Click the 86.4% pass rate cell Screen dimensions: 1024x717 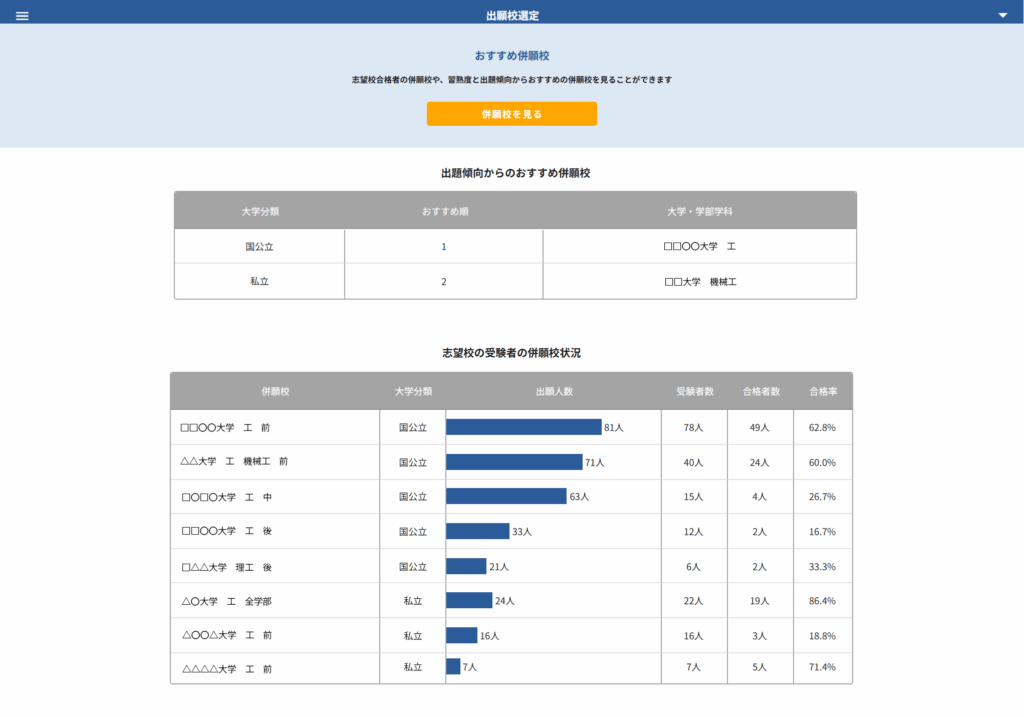point(822,601)
